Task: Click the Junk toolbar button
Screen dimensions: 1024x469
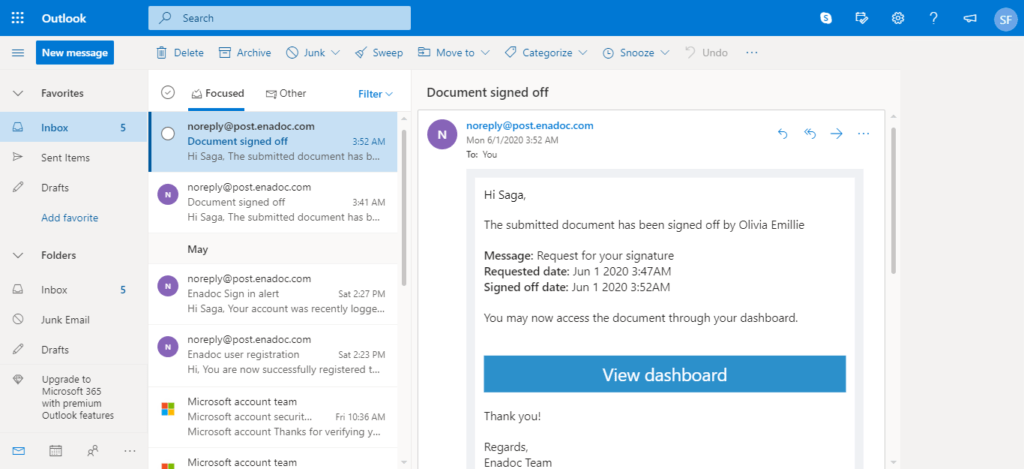Action: coord(306,53)
